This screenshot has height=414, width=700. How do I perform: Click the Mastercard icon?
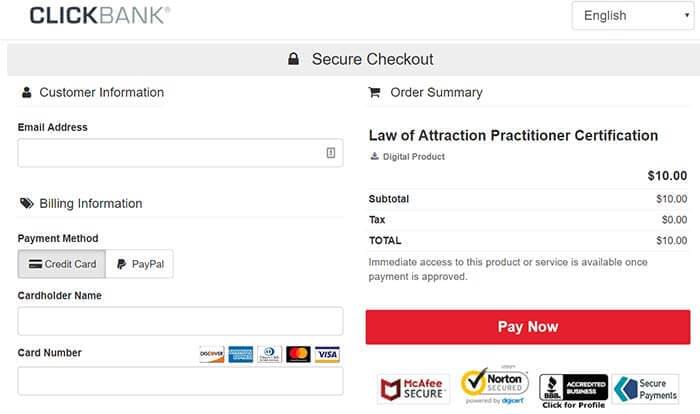coord(298,354)
